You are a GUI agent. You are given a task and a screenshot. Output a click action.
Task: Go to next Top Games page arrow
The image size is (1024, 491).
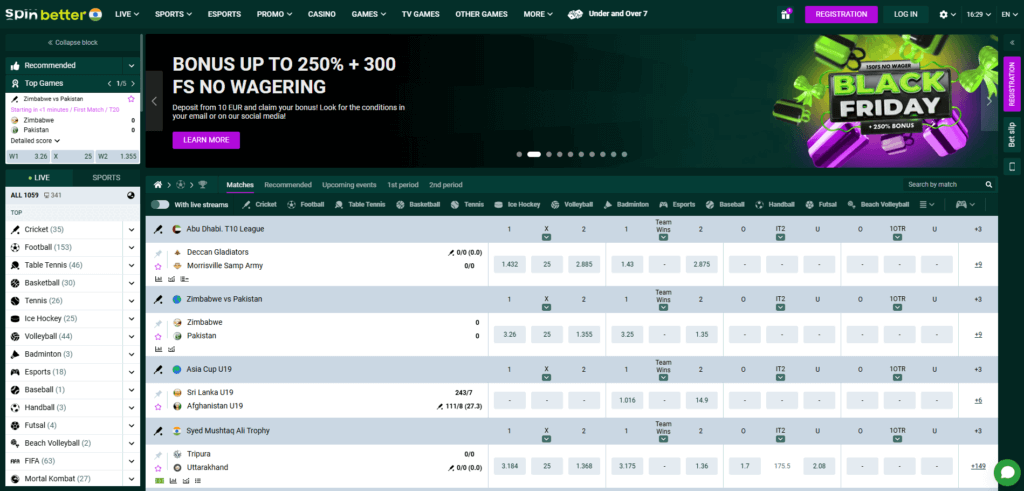[x=133, y=84]
